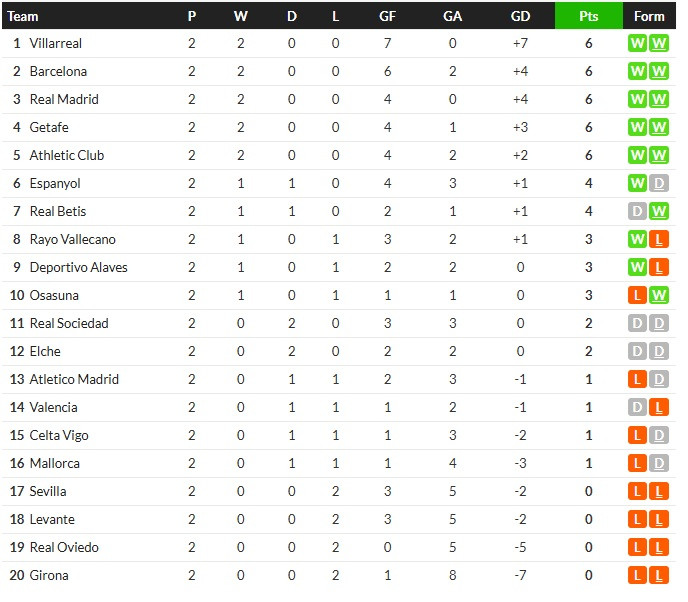
Task: Click the Team column header
Action: pos(23,16)
